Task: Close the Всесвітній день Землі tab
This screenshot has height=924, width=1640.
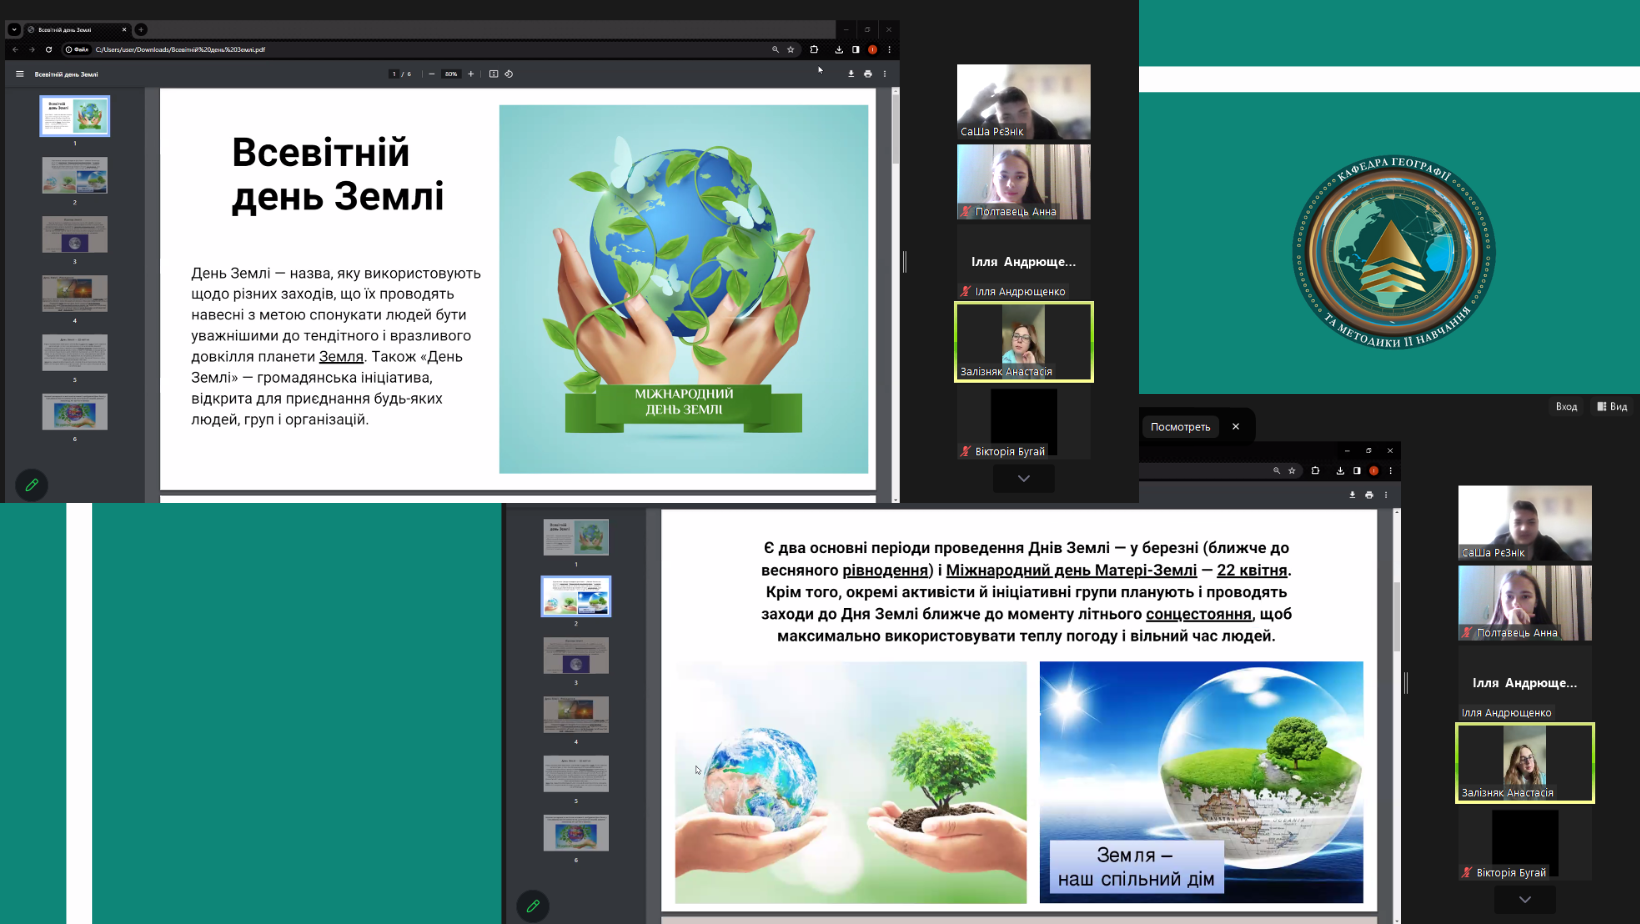Action: [124, 29]
